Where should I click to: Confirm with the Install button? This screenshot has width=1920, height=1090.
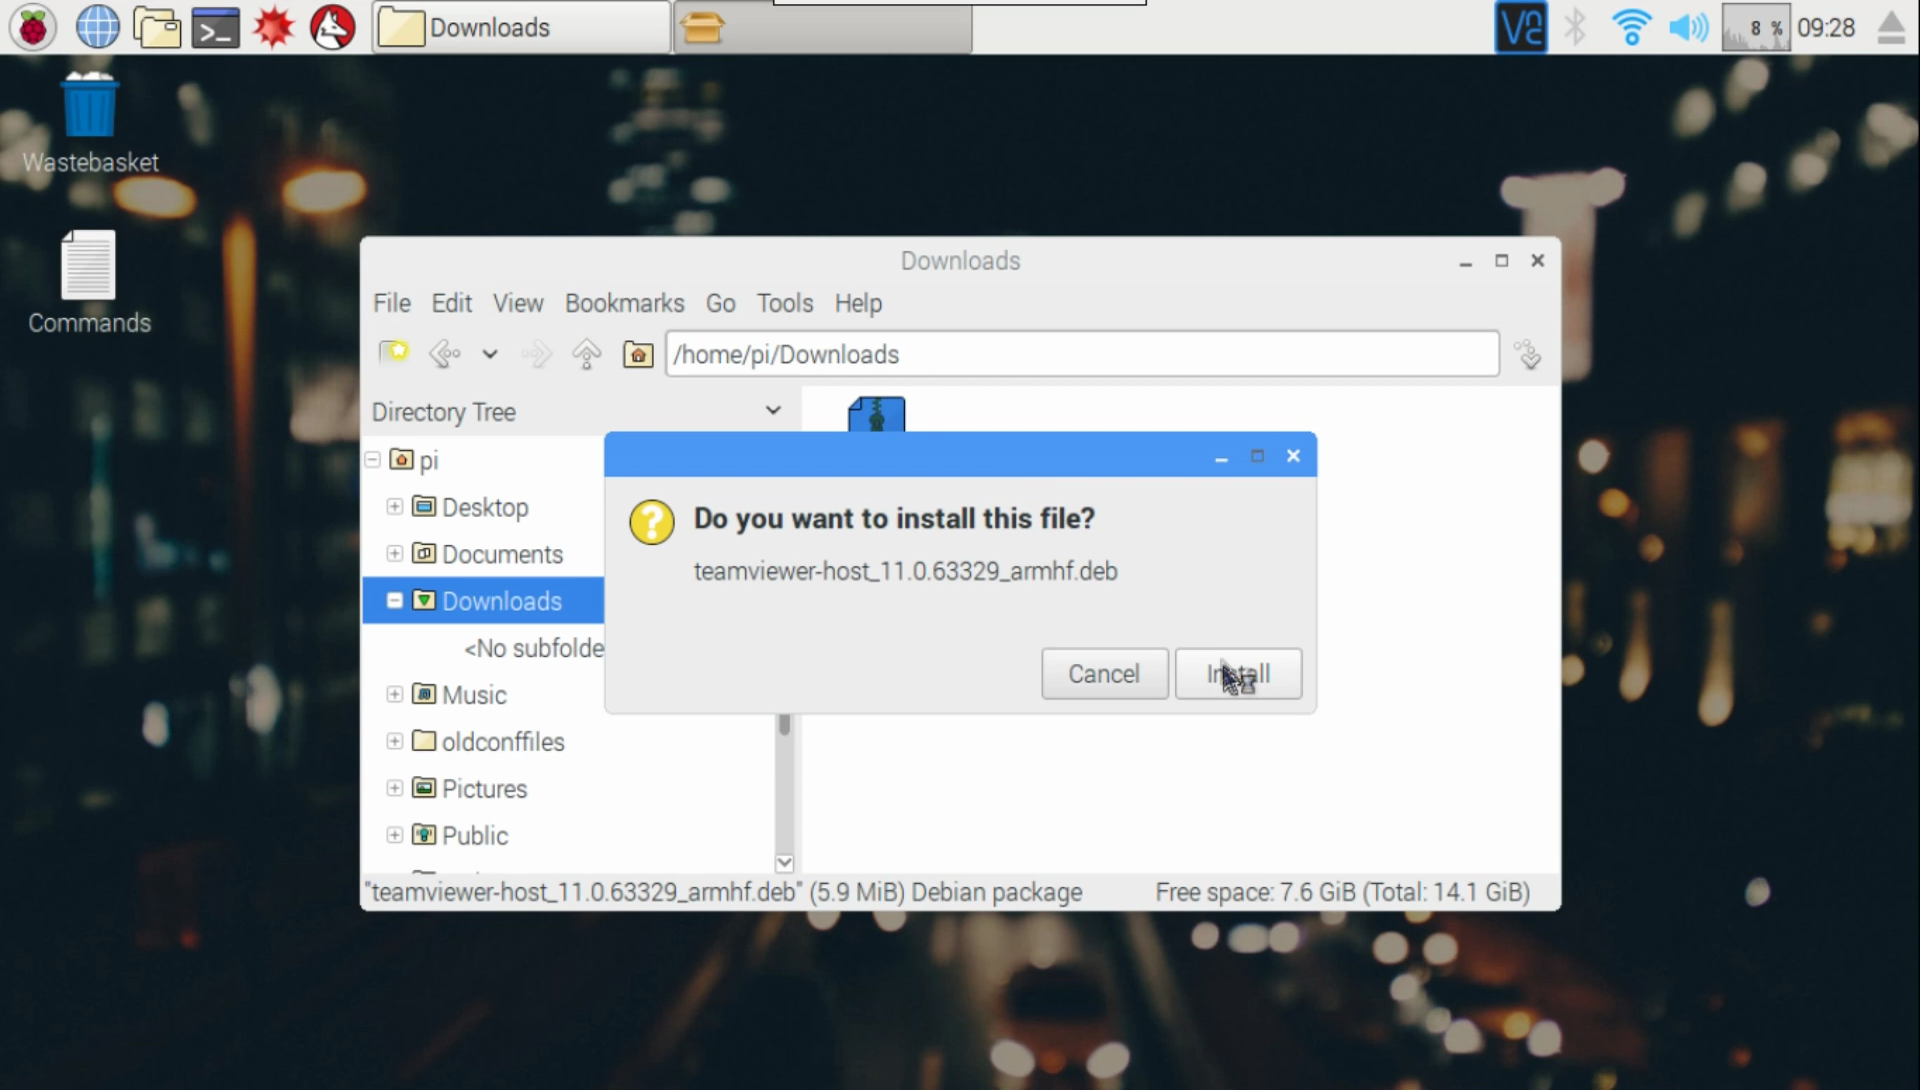click(1238, 673)
